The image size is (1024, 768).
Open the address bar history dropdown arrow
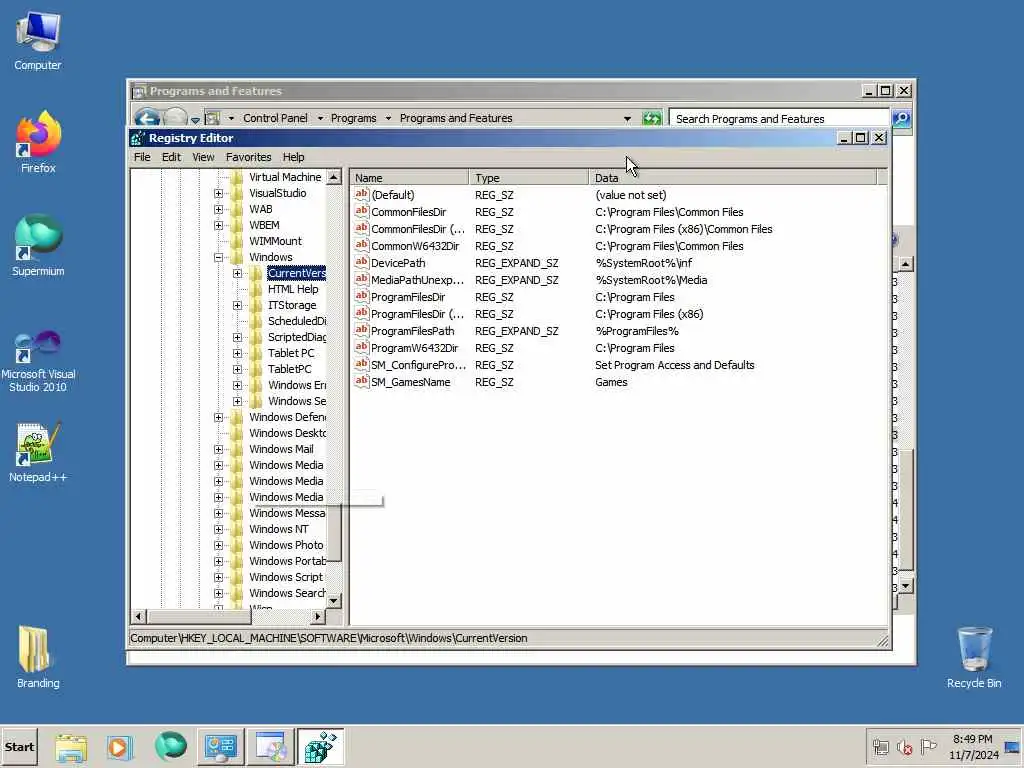click(x=627, y=119)
